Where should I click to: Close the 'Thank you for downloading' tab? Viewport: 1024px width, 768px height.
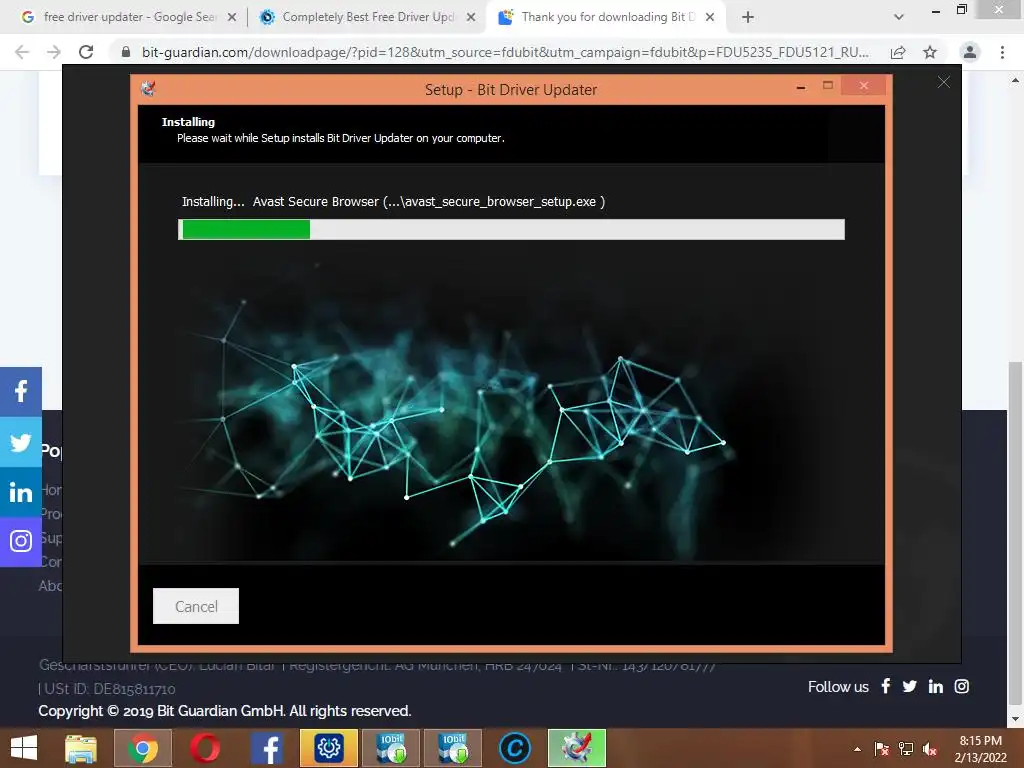[710, 18]
